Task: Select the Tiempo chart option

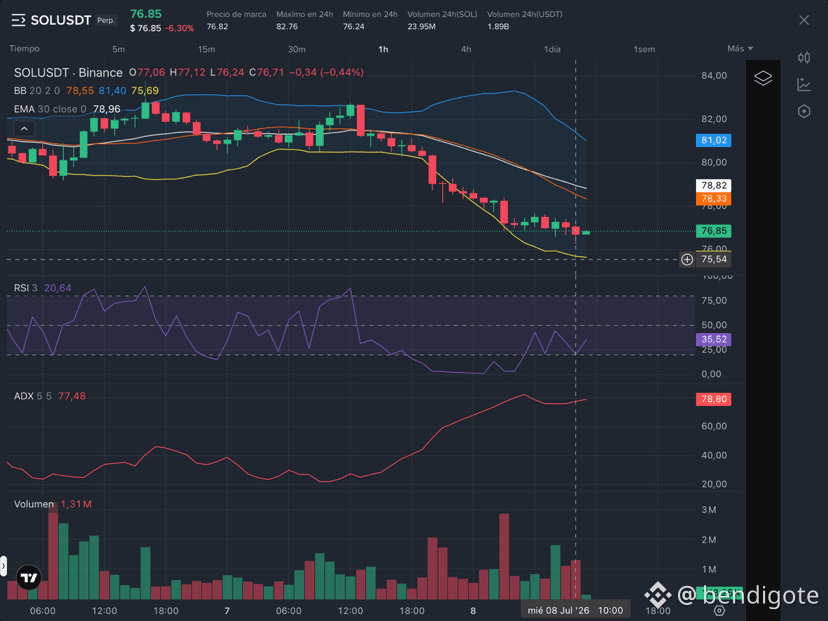Action: (24, 49)
